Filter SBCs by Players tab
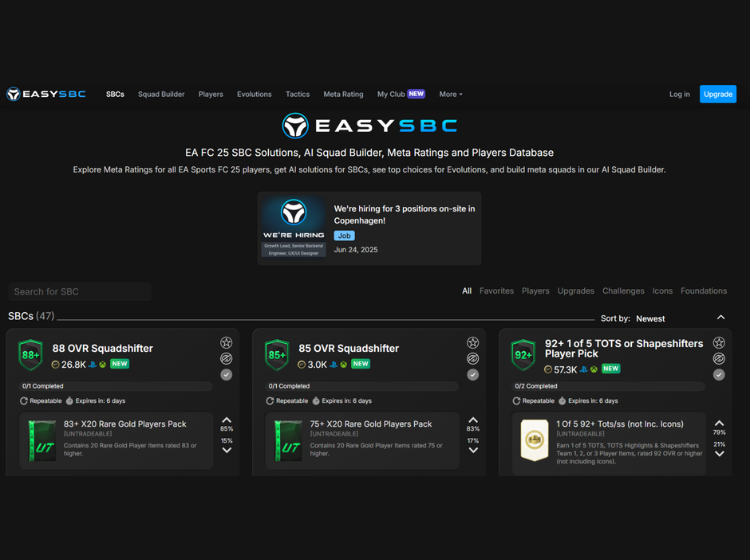 pos(535,291)
